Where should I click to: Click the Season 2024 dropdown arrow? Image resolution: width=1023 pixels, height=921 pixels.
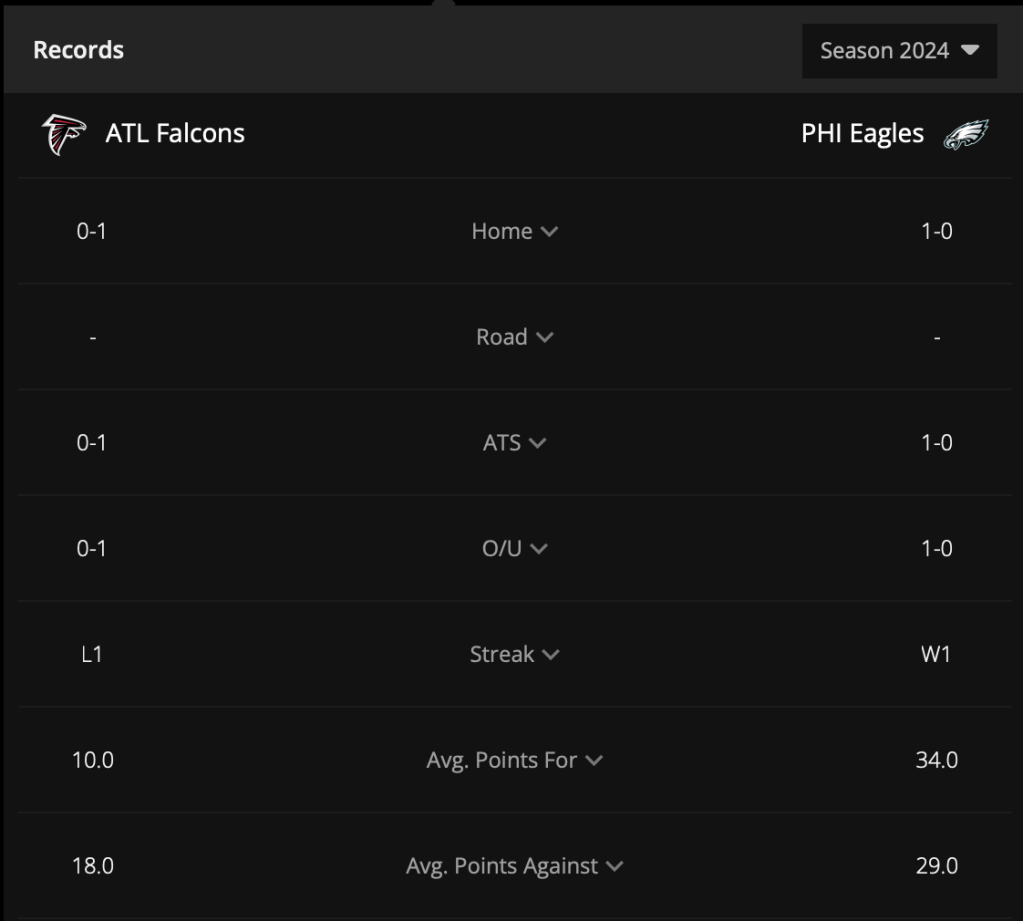970,50
